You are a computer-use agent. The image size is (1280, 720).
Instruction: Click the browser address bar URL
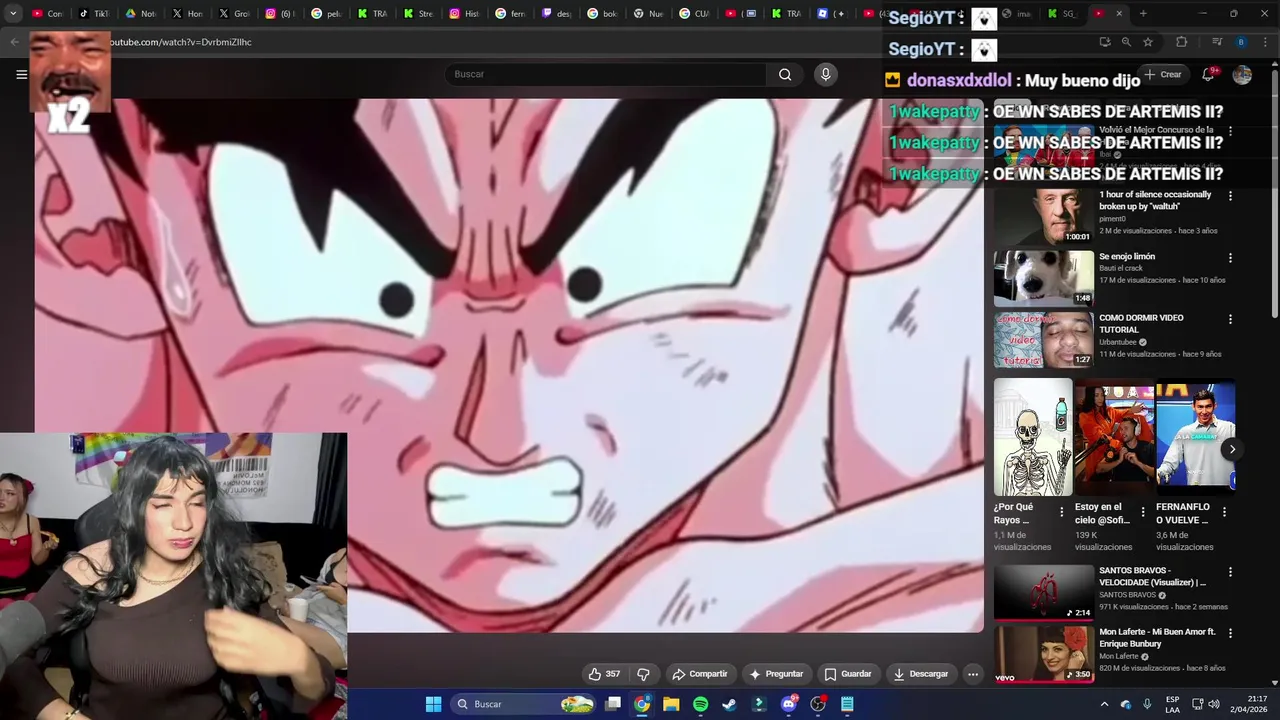180,42
